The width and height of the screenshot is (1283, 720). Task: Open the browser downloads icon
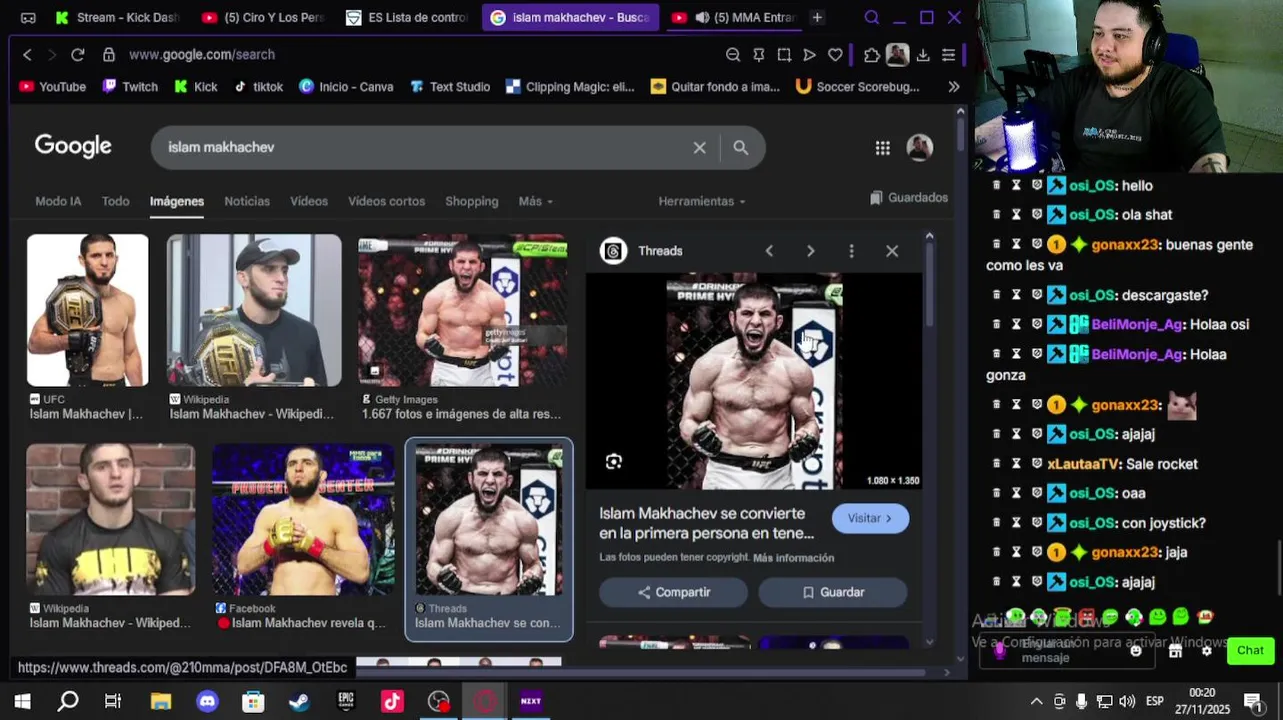[x=922, y=55]
